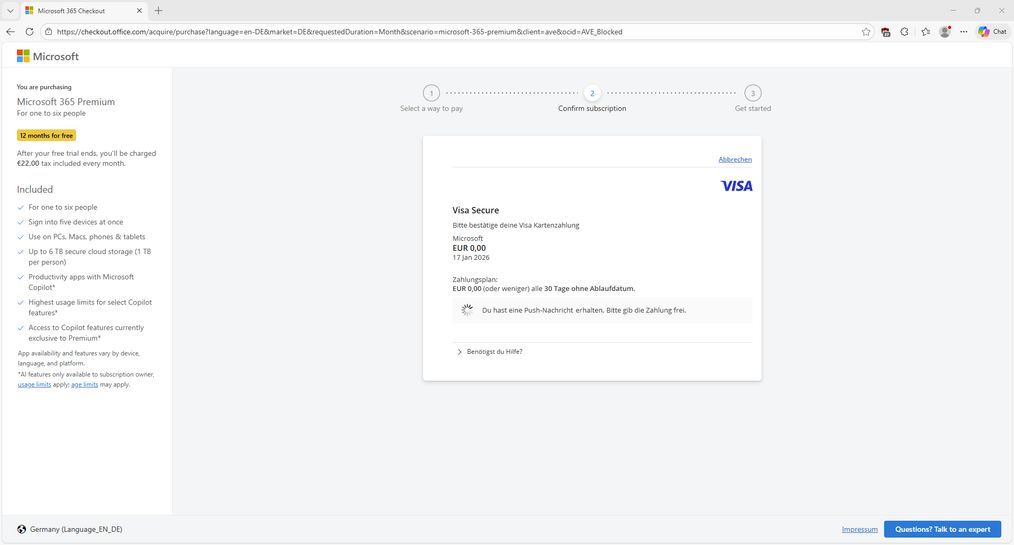
Task: Open the age limits link
Action: click(x=85, y=385)
